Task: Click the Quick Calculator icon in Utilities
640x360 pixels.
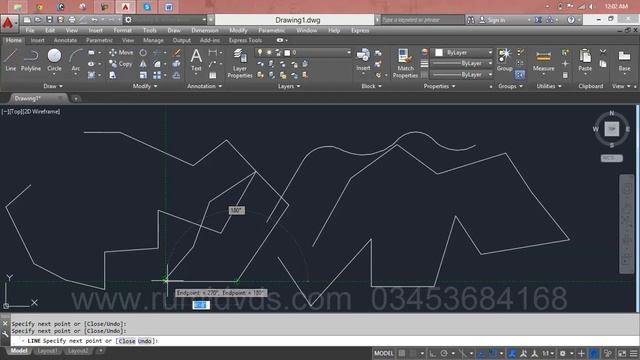Action: tap(565, 75)
